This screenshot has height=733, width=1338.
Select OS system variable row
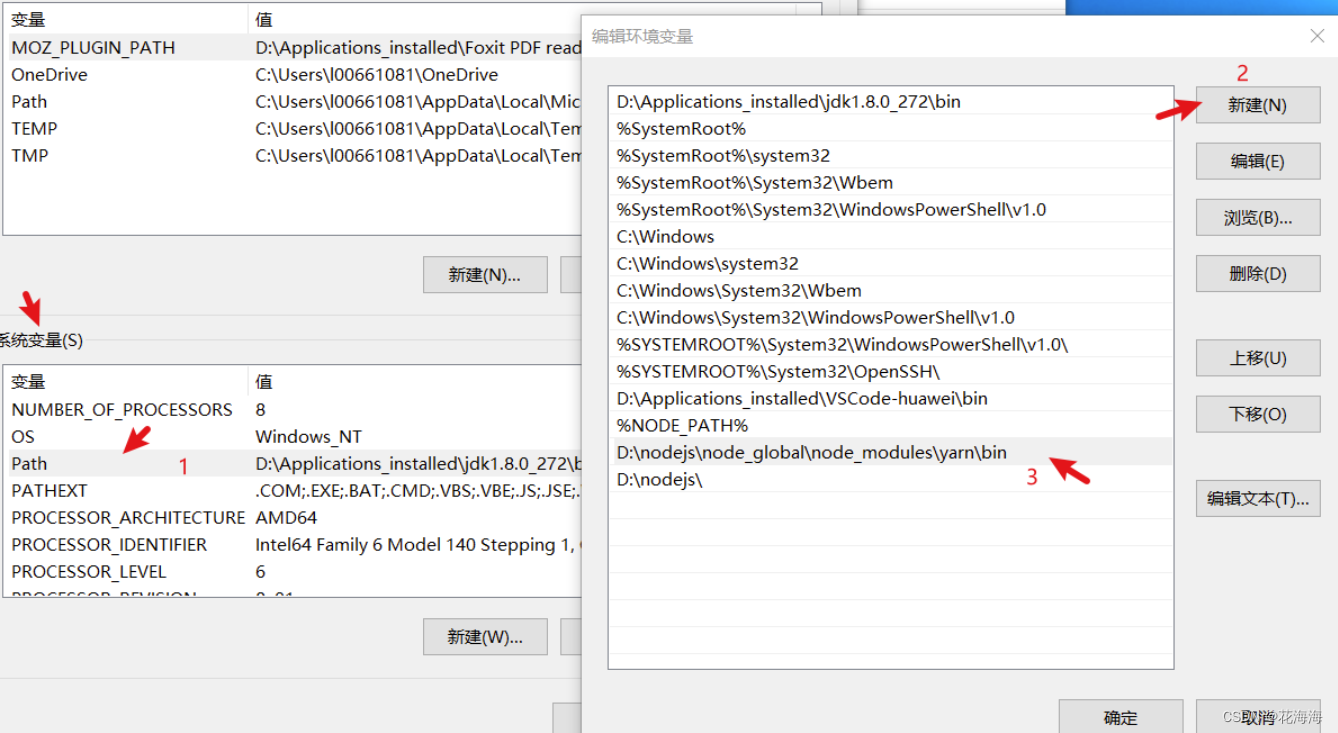pos(293,436)
